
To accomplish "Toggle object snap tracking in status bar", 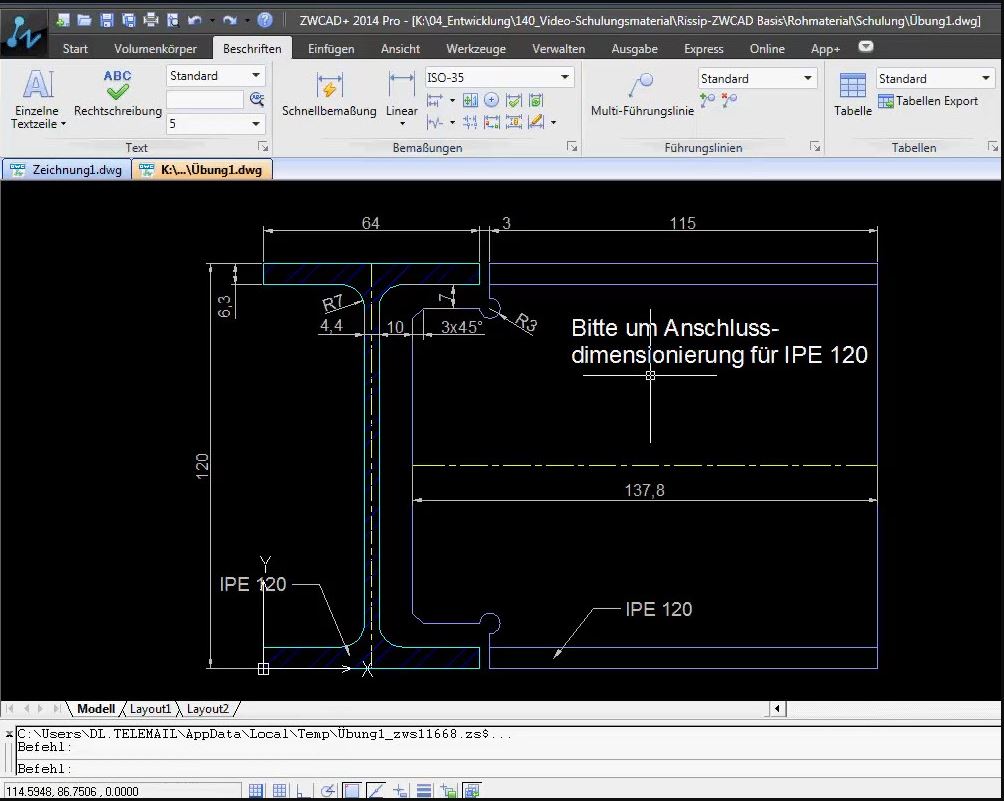I will pos(376,791).
